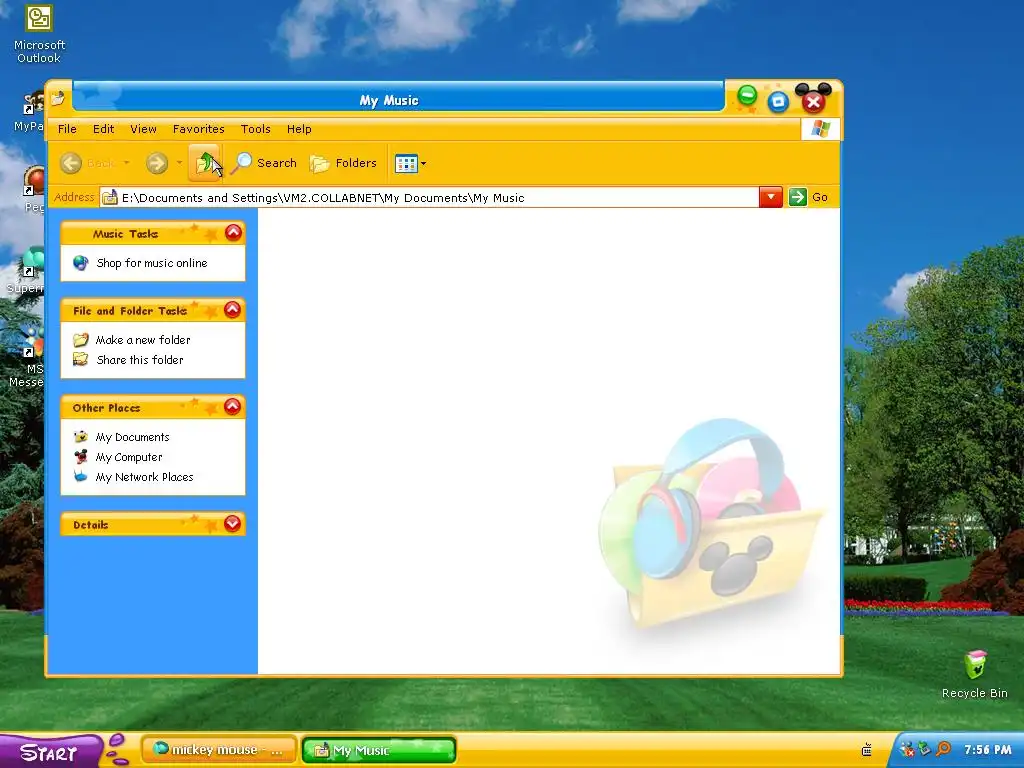
Task: Click the folder icon in address bar
Action: 110,197
